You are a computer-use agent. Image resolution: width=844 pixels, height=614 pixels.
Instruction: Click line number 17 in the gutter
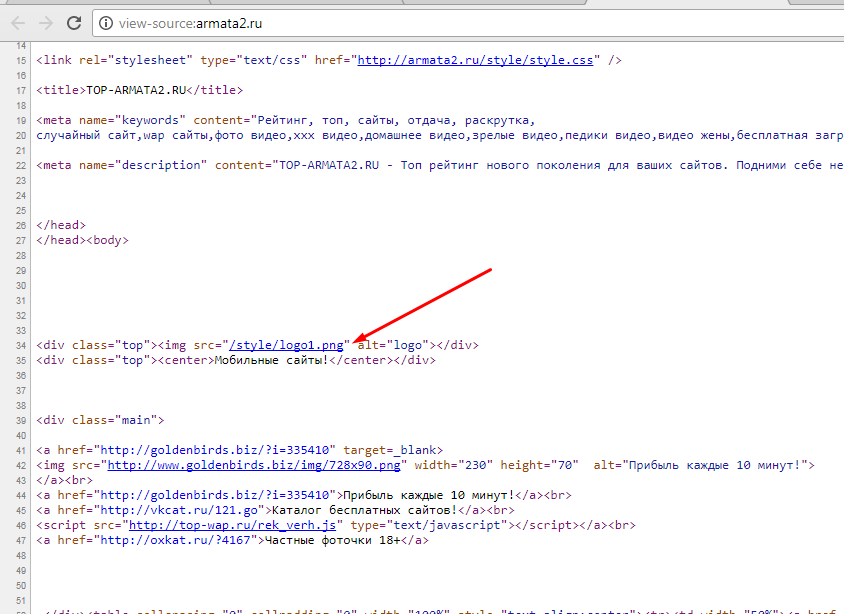[23, 90]
